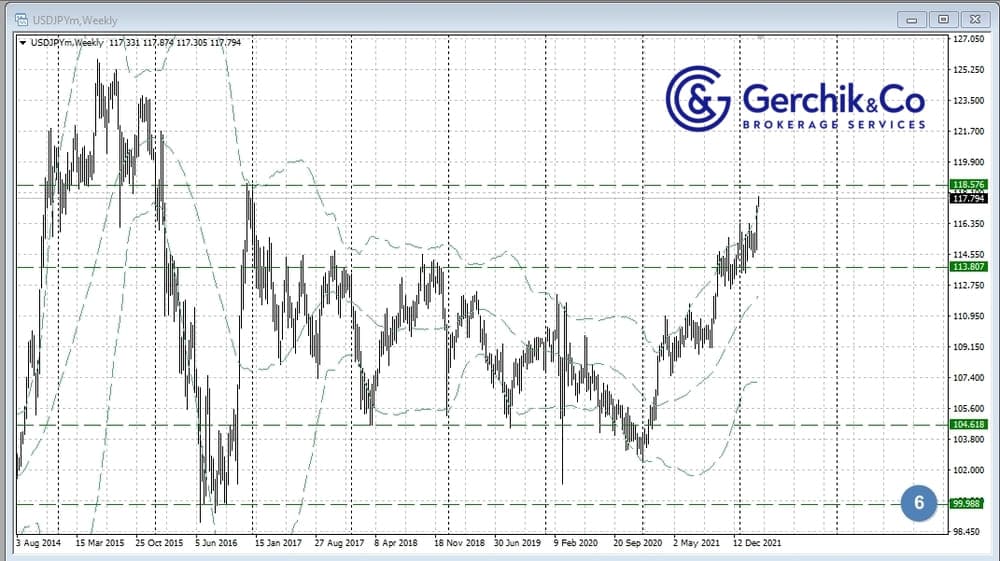Expand the triangle beside USDJPYm,Weekly label

(23, 42)
